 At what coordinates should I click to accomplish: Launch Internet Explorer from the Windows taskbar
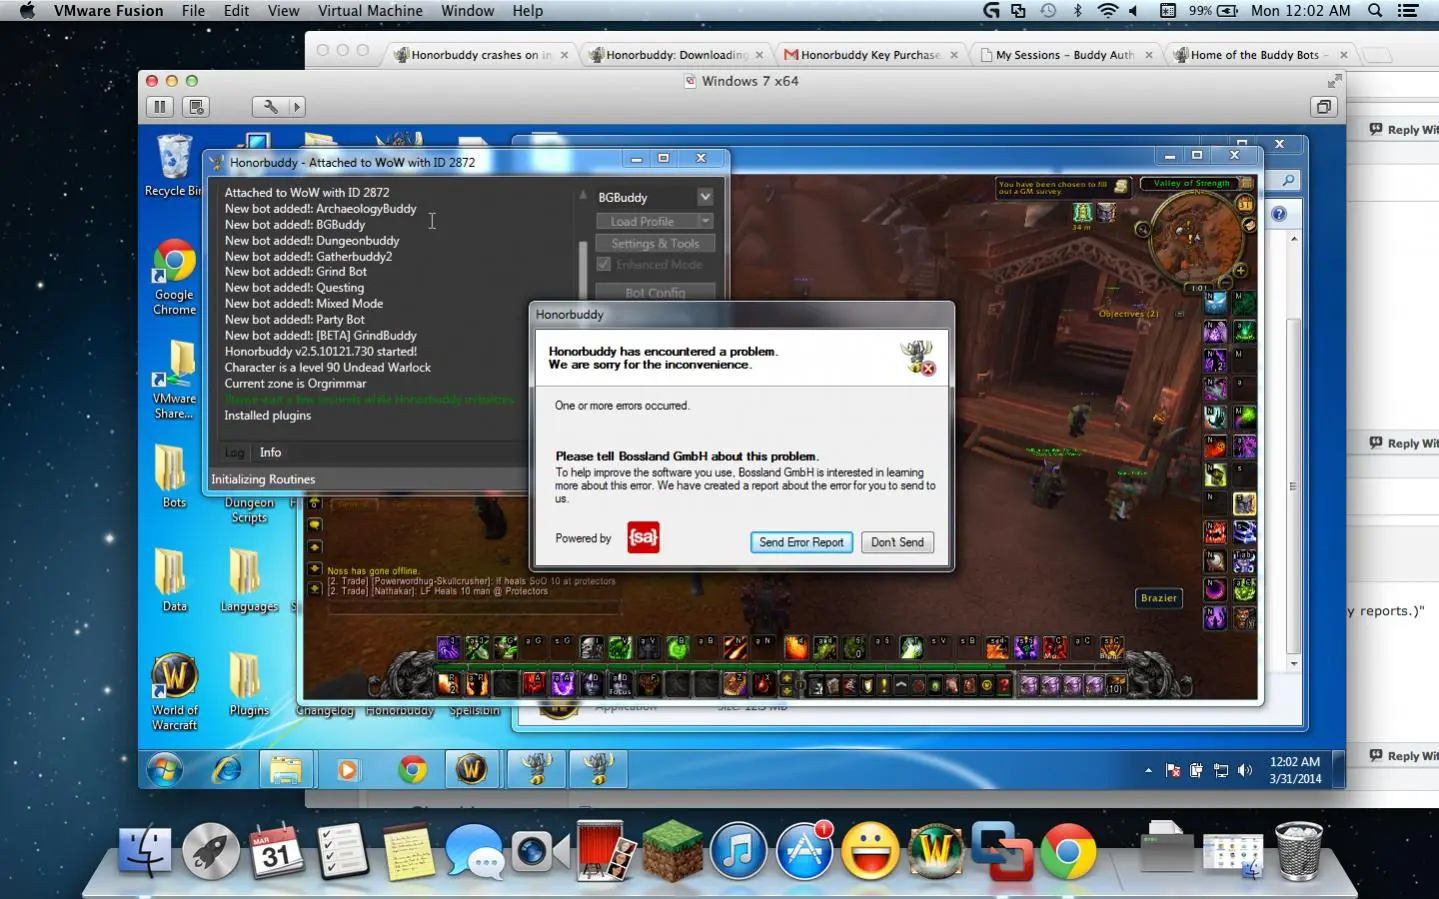click(227, 769)
